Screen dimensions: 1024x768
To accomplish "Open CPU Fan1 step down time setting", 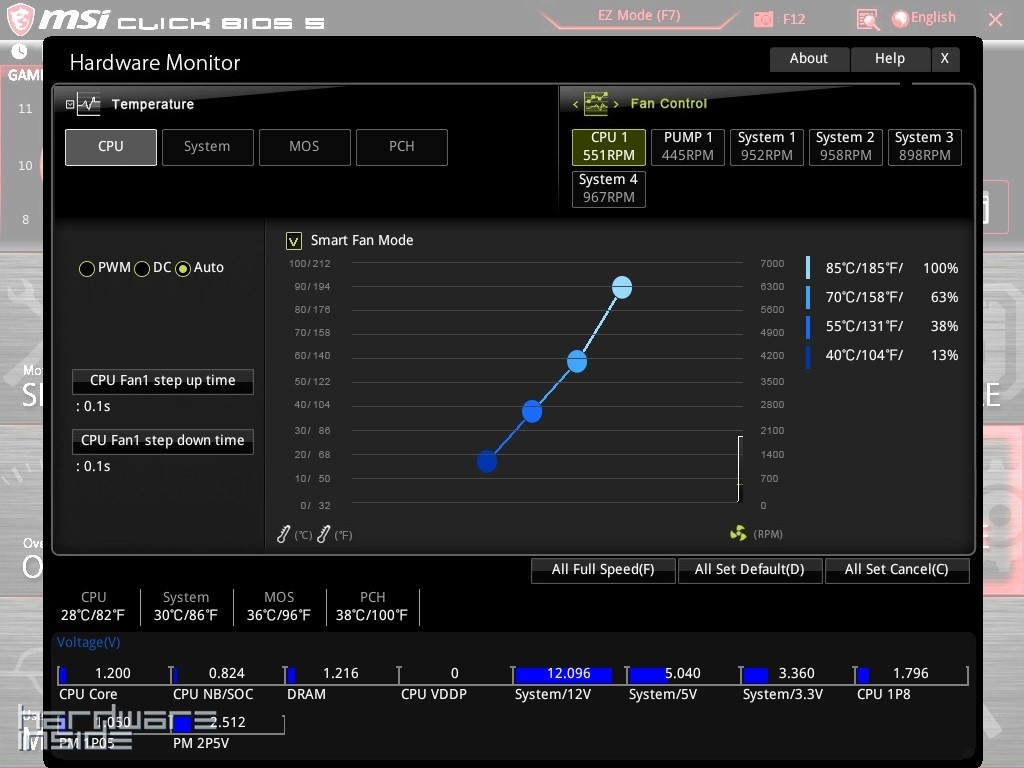I will pyautogui.click(x=163, y=441).
